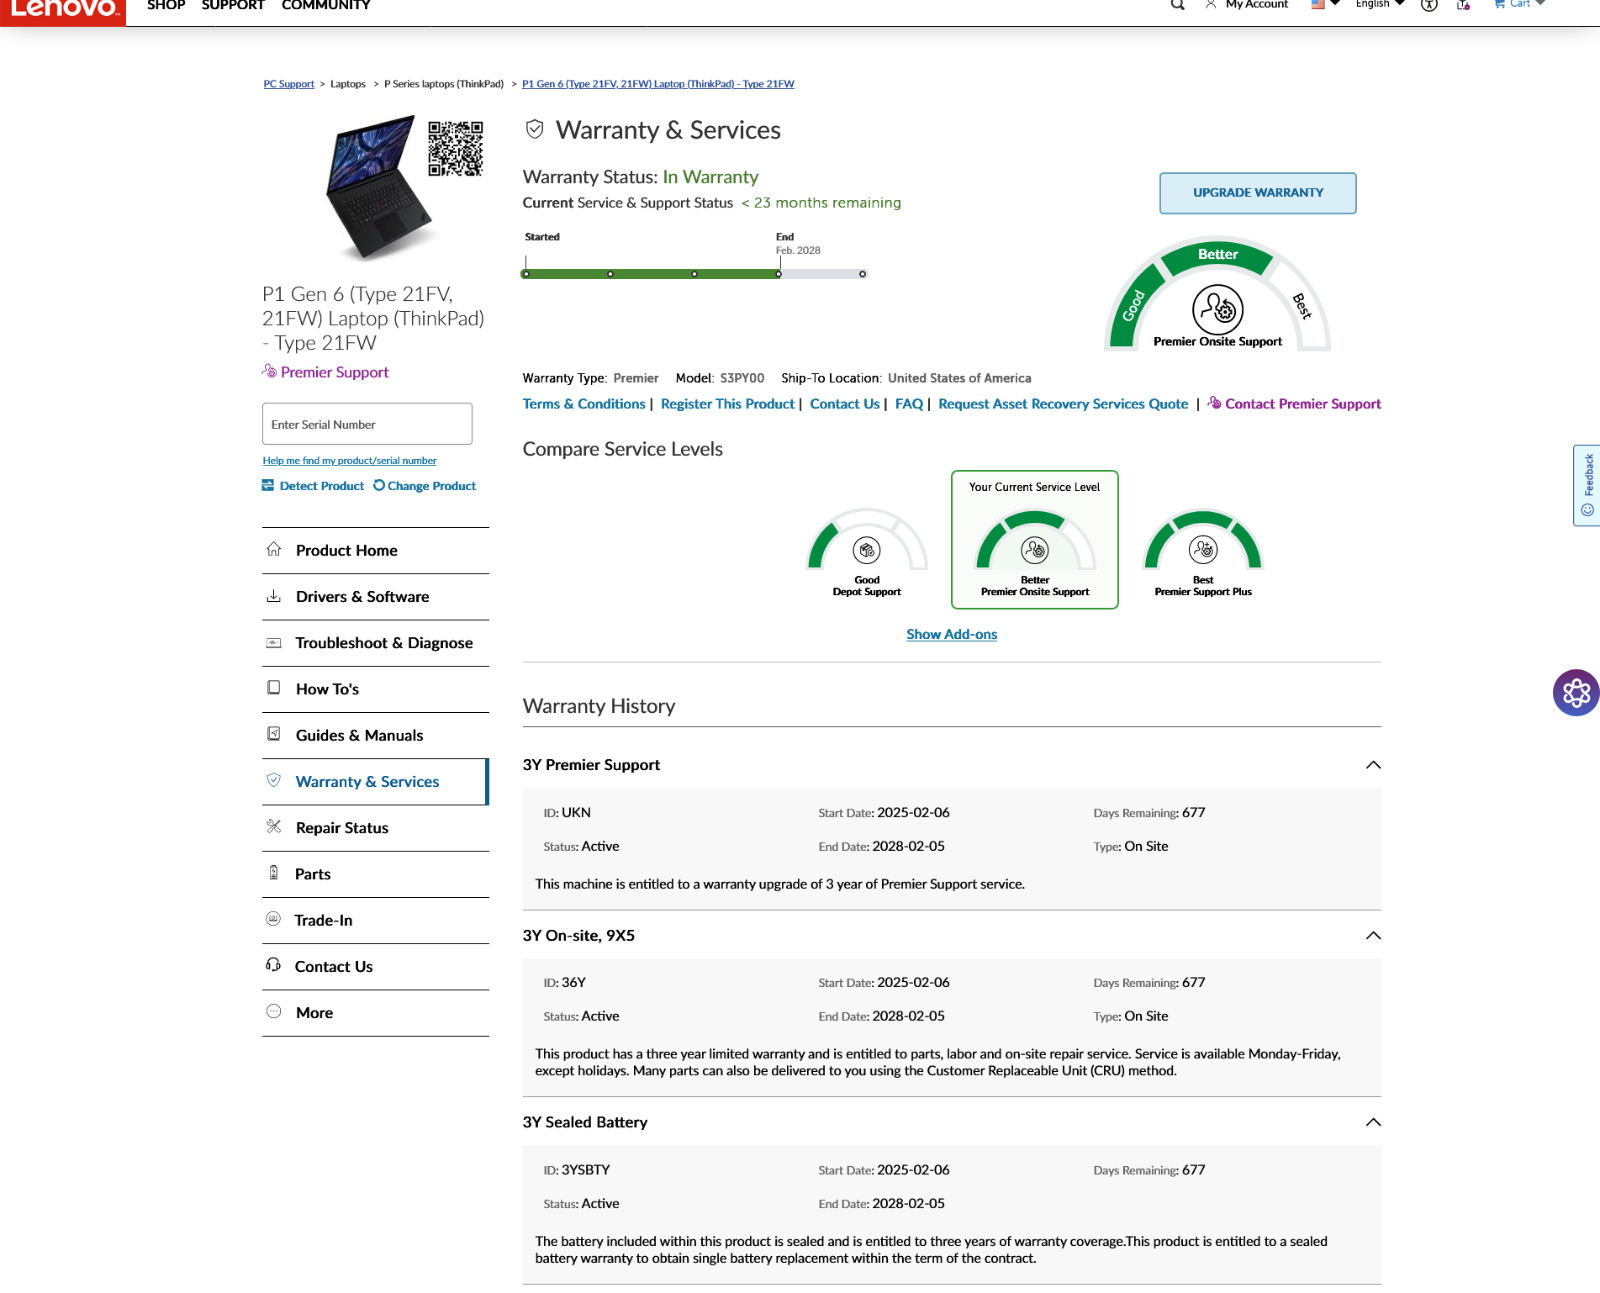Image resolution: width=1600 pixels, height=1293 pixels.
Task: Click the UPGRADE WARRANTY button
Action: pyautogui.click(x=1258, y=193)
